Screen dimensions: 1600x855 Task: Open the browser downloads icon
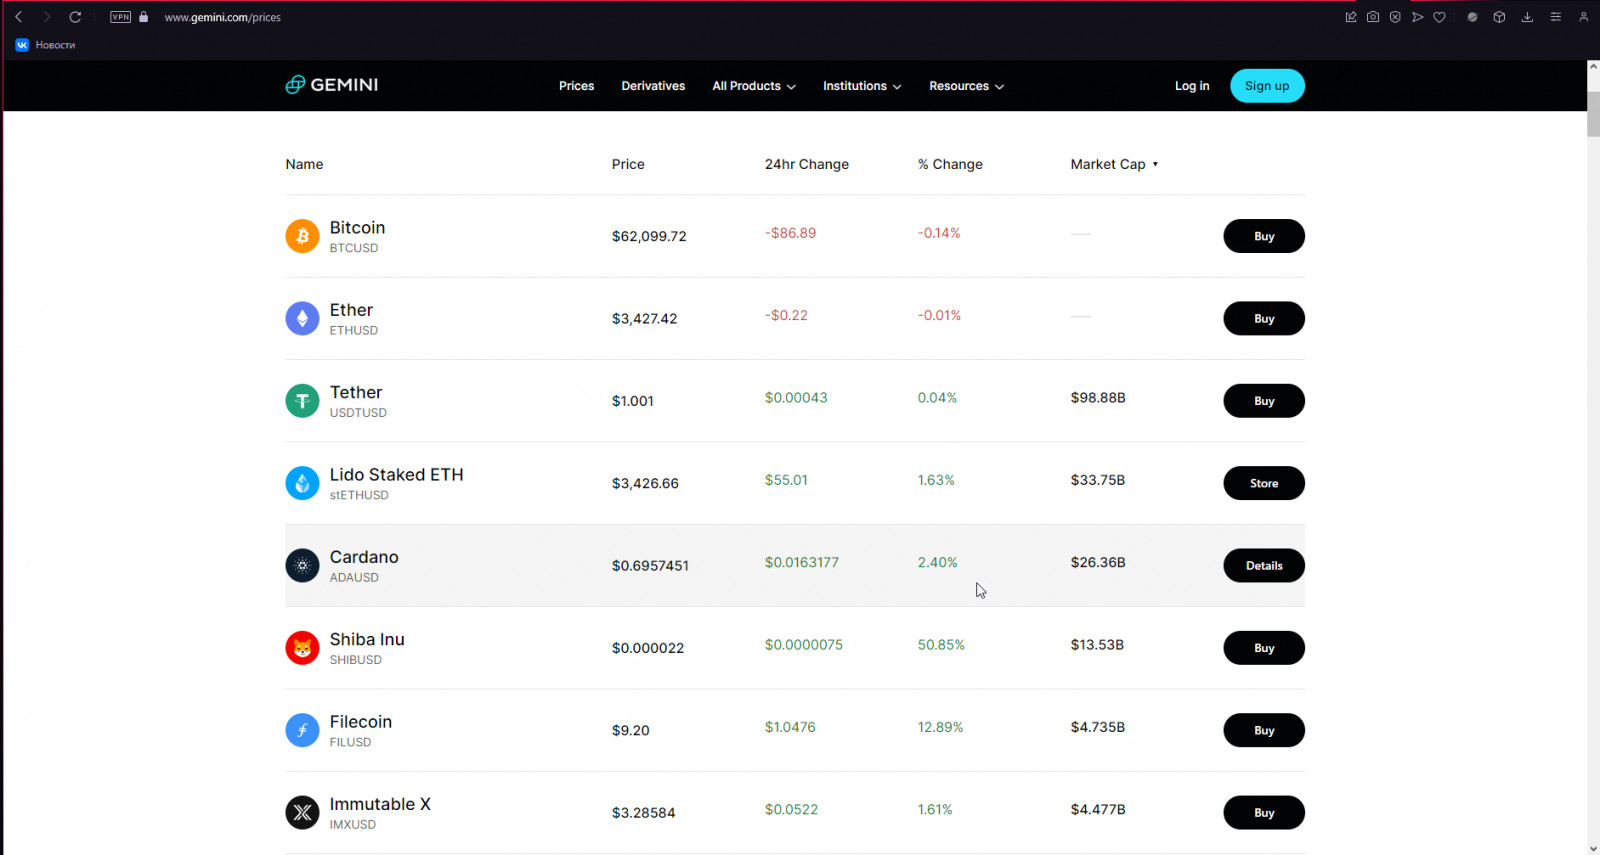click(x=1527, y=17)
